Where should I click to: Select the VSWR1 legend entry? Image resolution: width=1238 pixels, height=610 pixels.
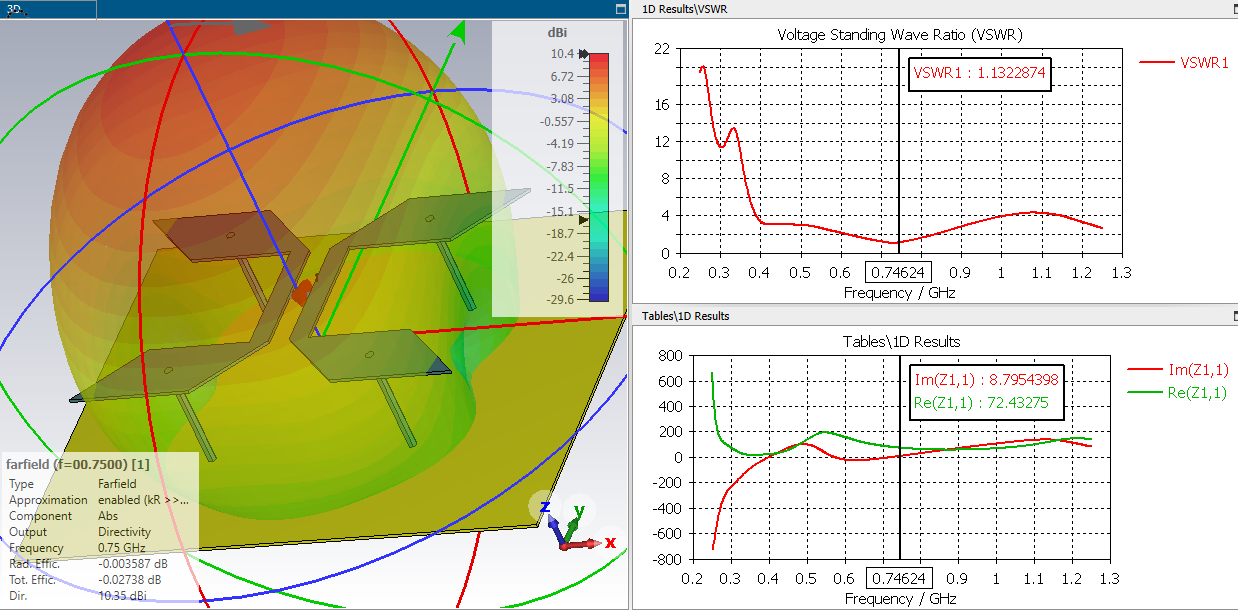click(1185, 62)
